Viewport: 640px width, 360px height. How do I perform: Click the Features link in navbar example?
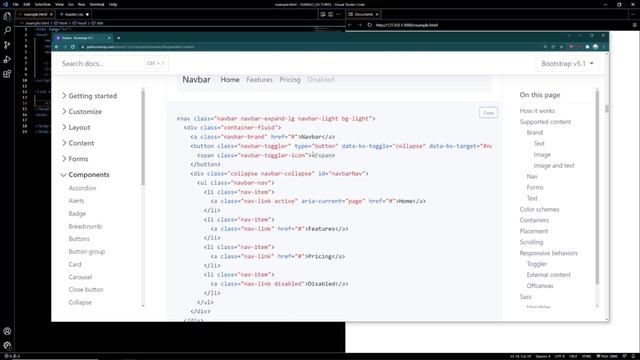point(259,80)
